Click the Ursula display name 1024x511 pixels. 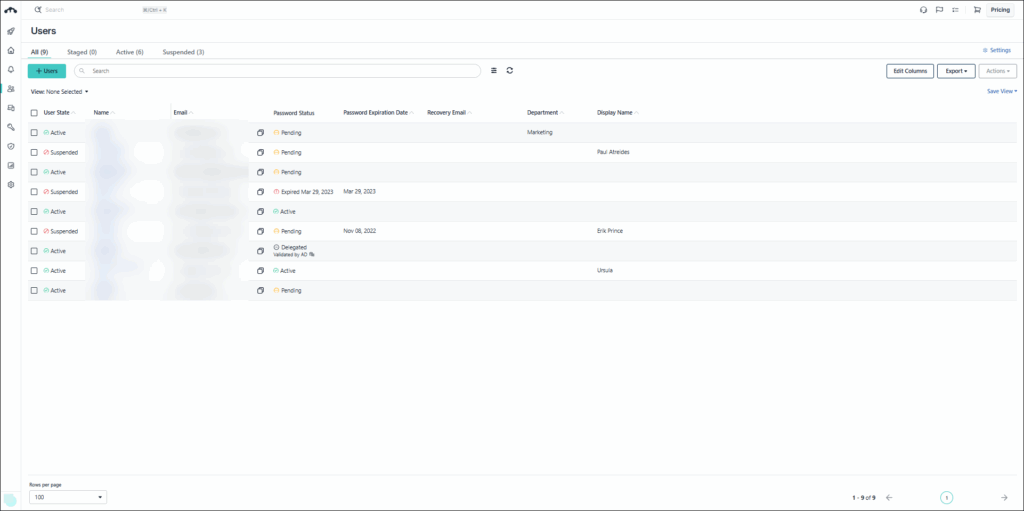click(605, 271)
